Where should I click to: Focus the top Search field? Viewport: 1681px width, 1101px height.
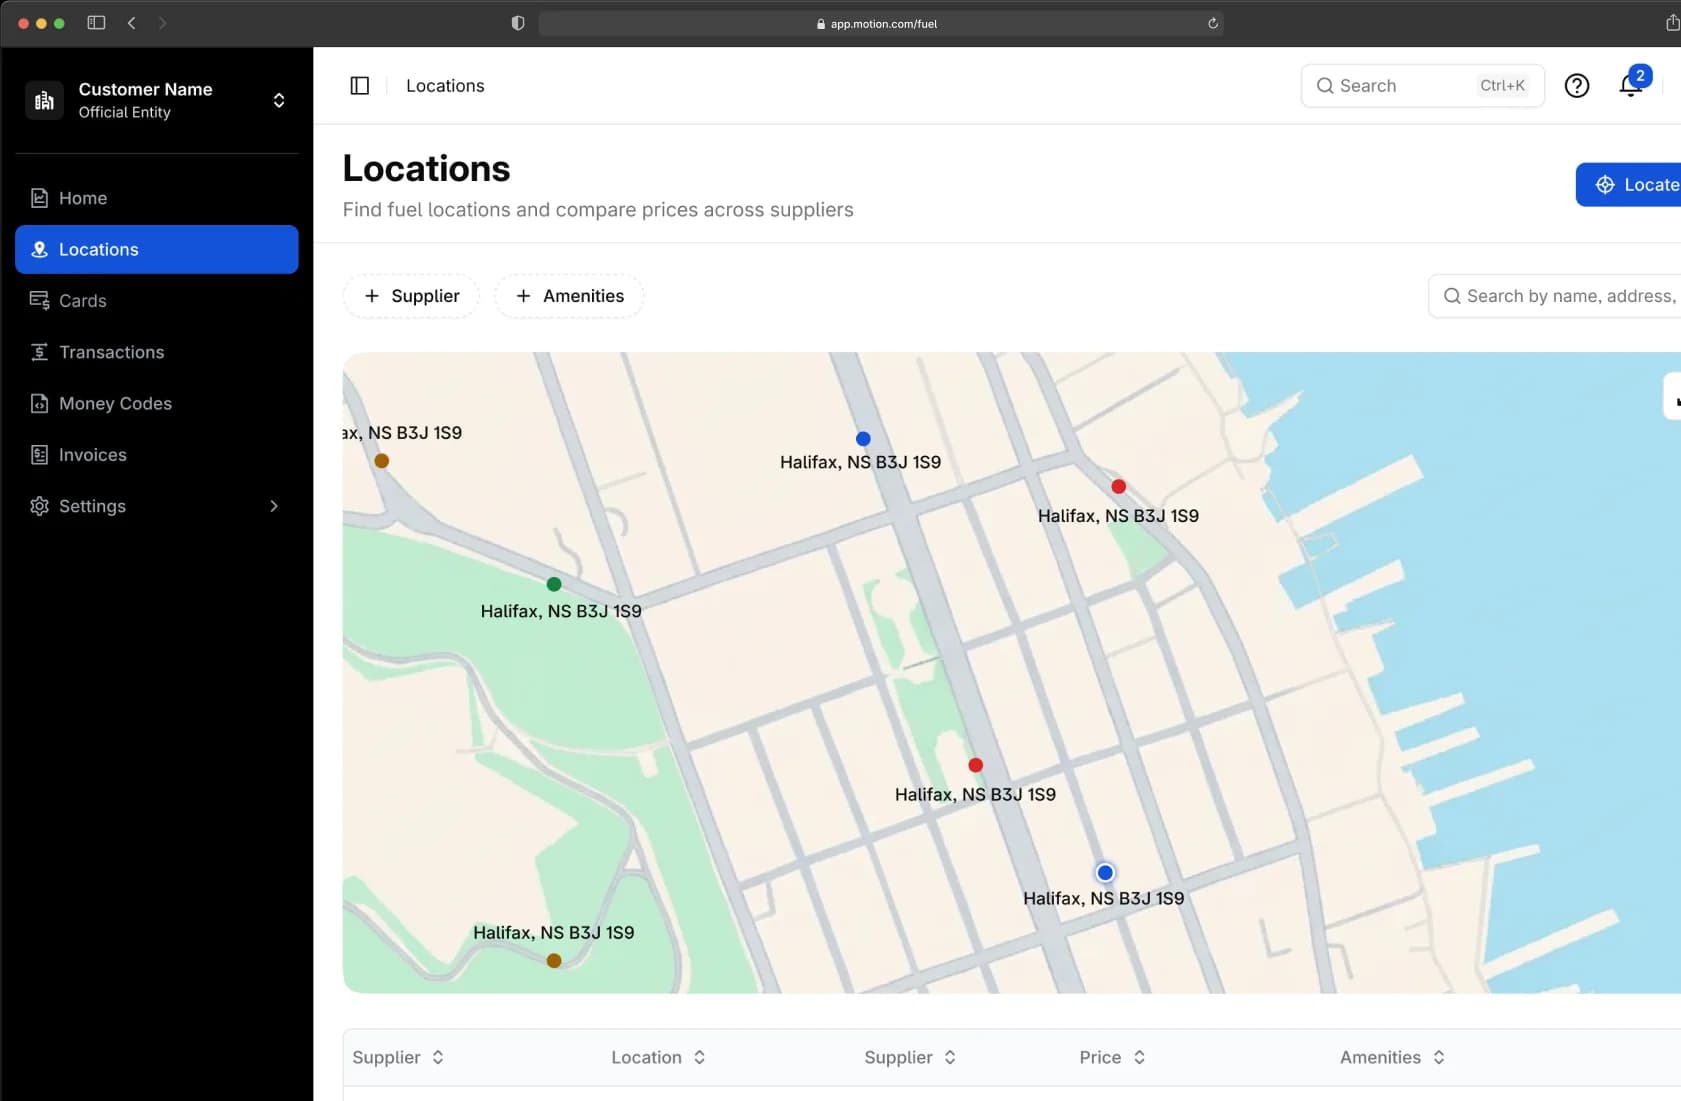point(1422,86)
